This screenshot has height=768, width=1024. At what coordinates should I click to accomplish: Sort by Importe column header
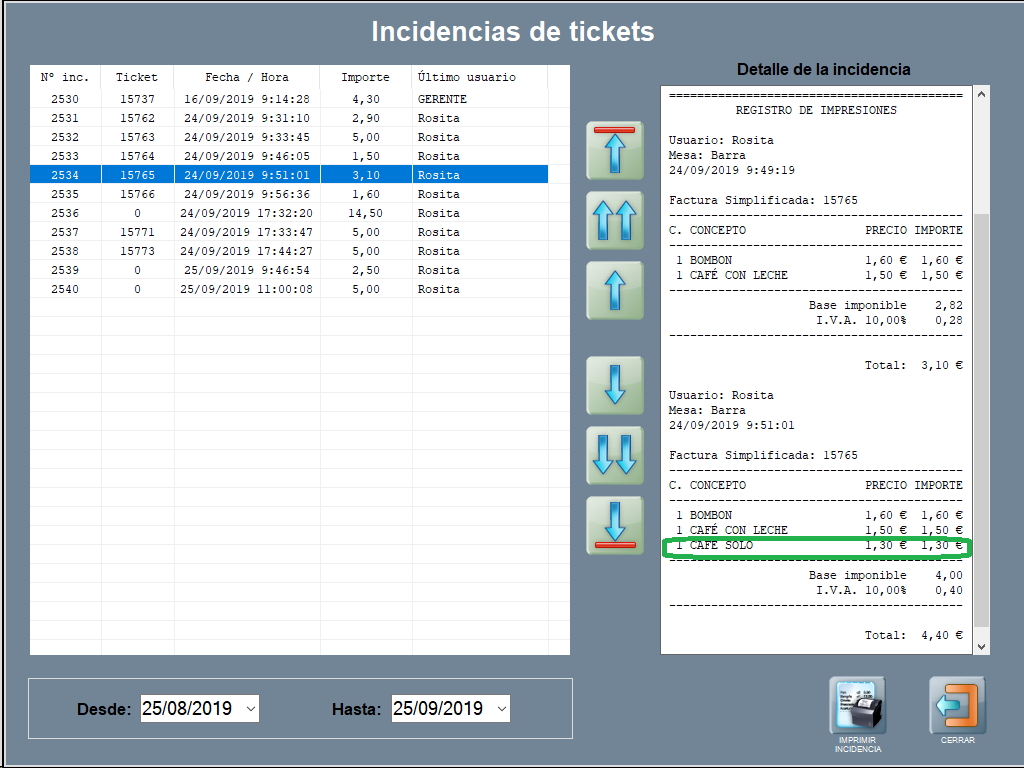pyautogui.click(x=365, y=77)
